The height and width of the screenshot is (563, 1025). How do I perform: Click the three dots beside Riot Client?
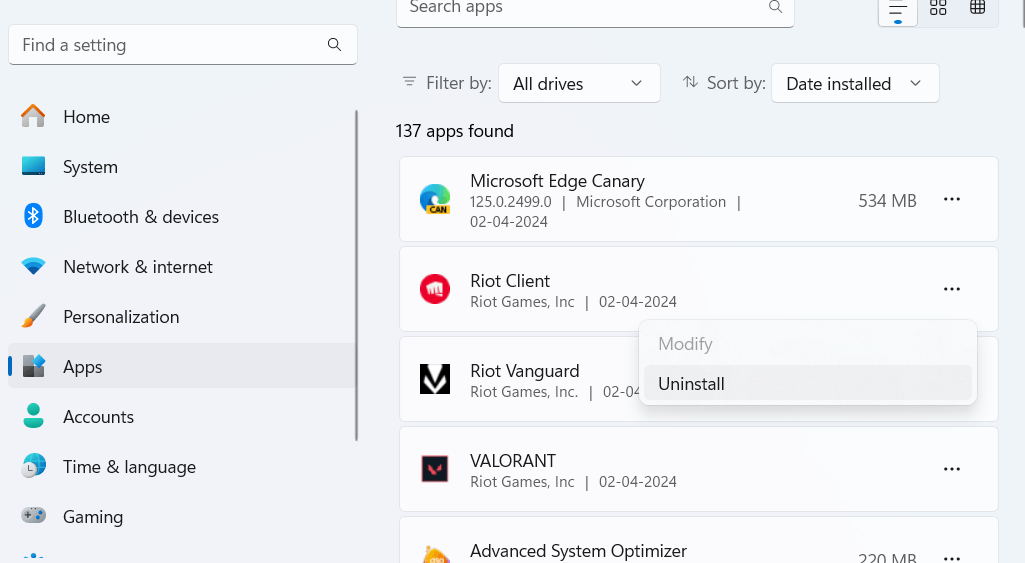click(x=952, y=290)
